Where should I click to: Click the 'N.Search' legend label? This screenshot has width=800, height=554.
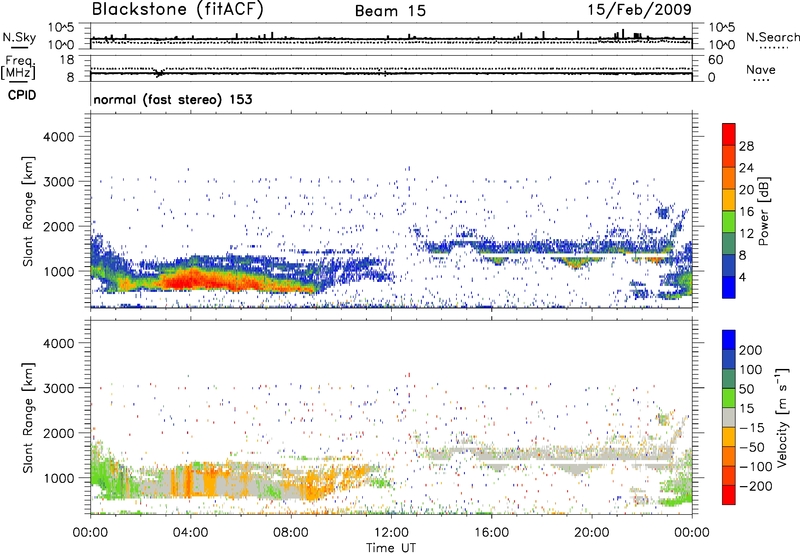(x=772, y=37)
